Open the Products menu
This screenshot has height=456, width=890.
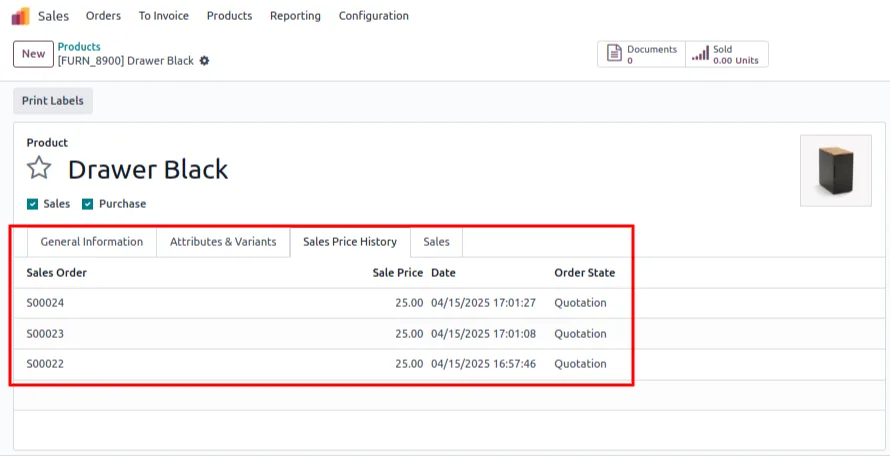[229, 16]
